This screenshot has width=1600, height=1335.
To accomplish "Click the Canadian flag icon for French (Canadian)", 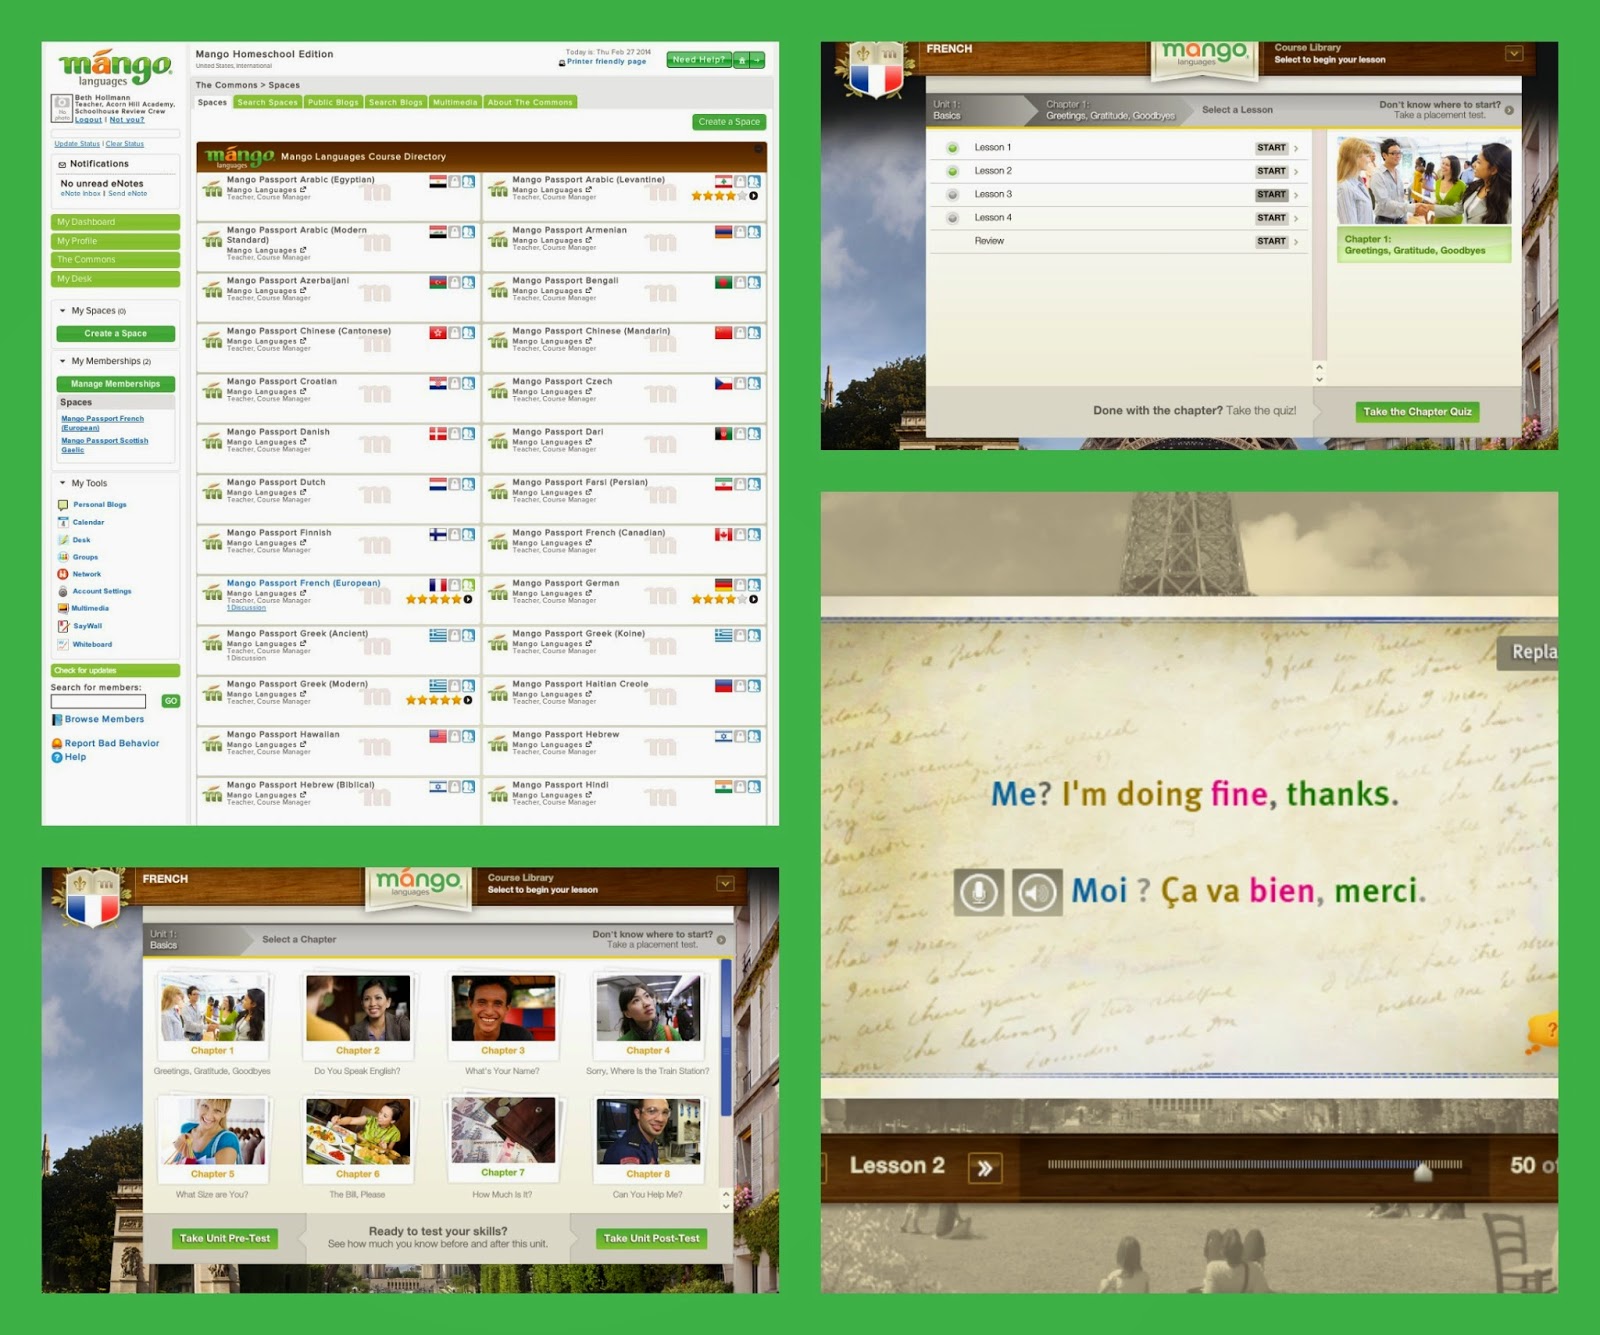I will point(723,535).
